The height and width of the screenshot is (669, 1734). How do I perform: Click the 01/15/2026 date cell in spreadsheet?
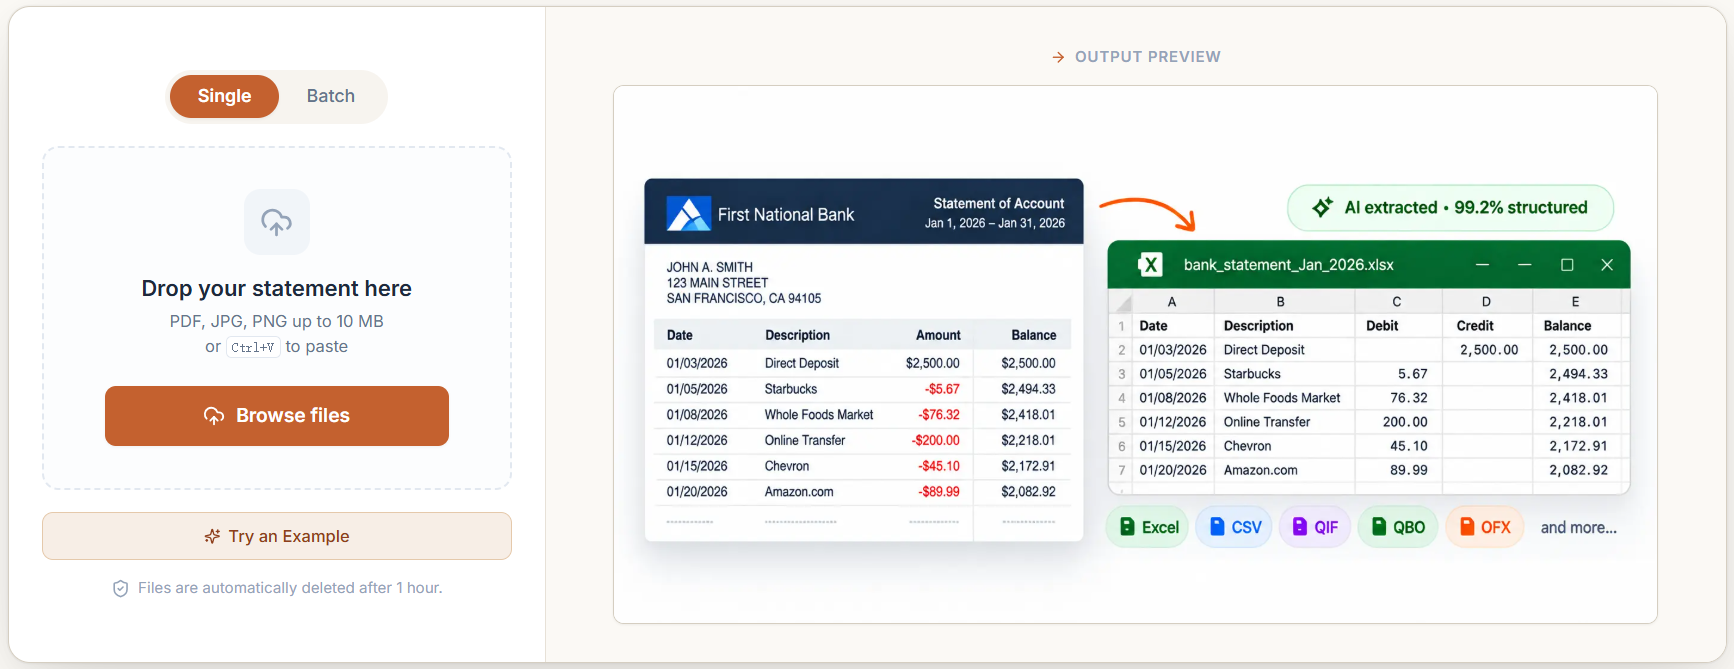pos(1173,446)
